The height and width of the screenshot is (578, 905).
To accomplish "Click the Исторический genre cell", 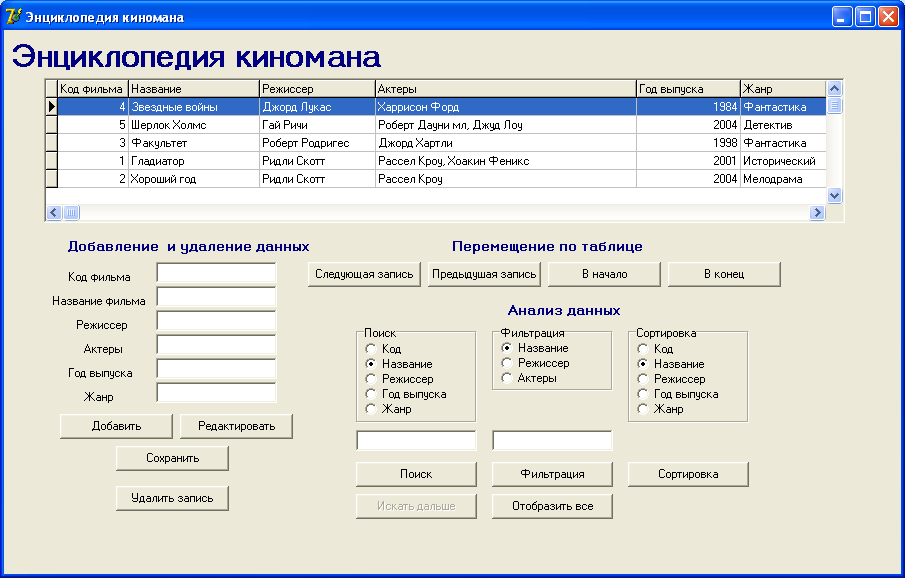I will tap(784, 161).
